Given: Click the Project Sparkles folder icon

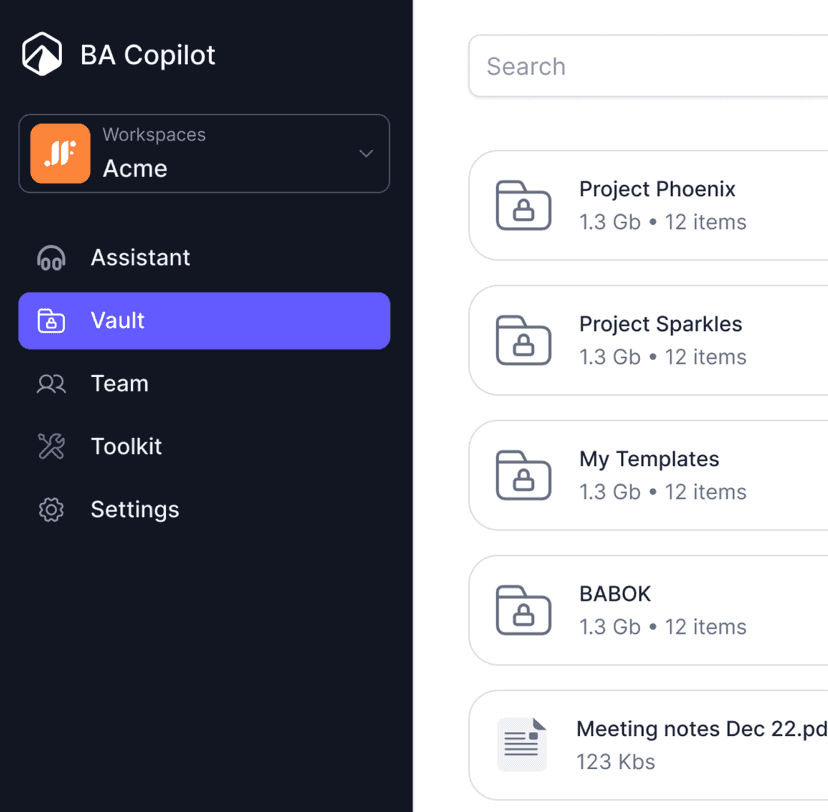Looking at the screenshot, I should (524, 340).
